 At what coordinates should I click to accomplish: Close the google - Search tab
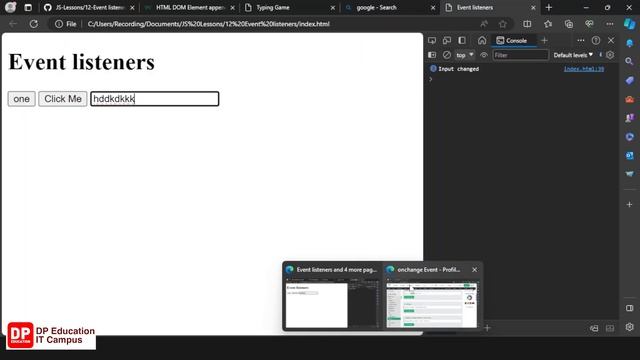tap(433, 8)
